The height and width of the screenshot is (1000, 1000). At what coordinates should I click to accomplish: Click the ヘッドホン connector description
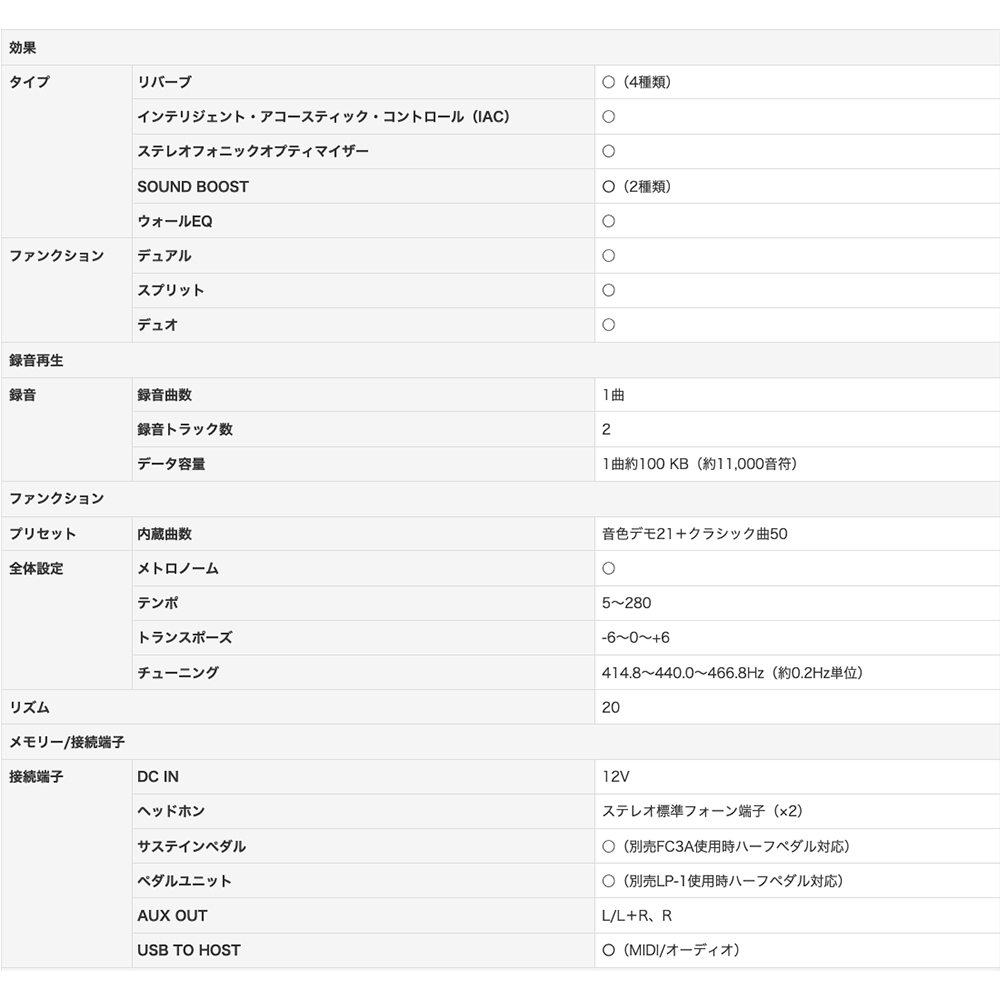(702, 811)
